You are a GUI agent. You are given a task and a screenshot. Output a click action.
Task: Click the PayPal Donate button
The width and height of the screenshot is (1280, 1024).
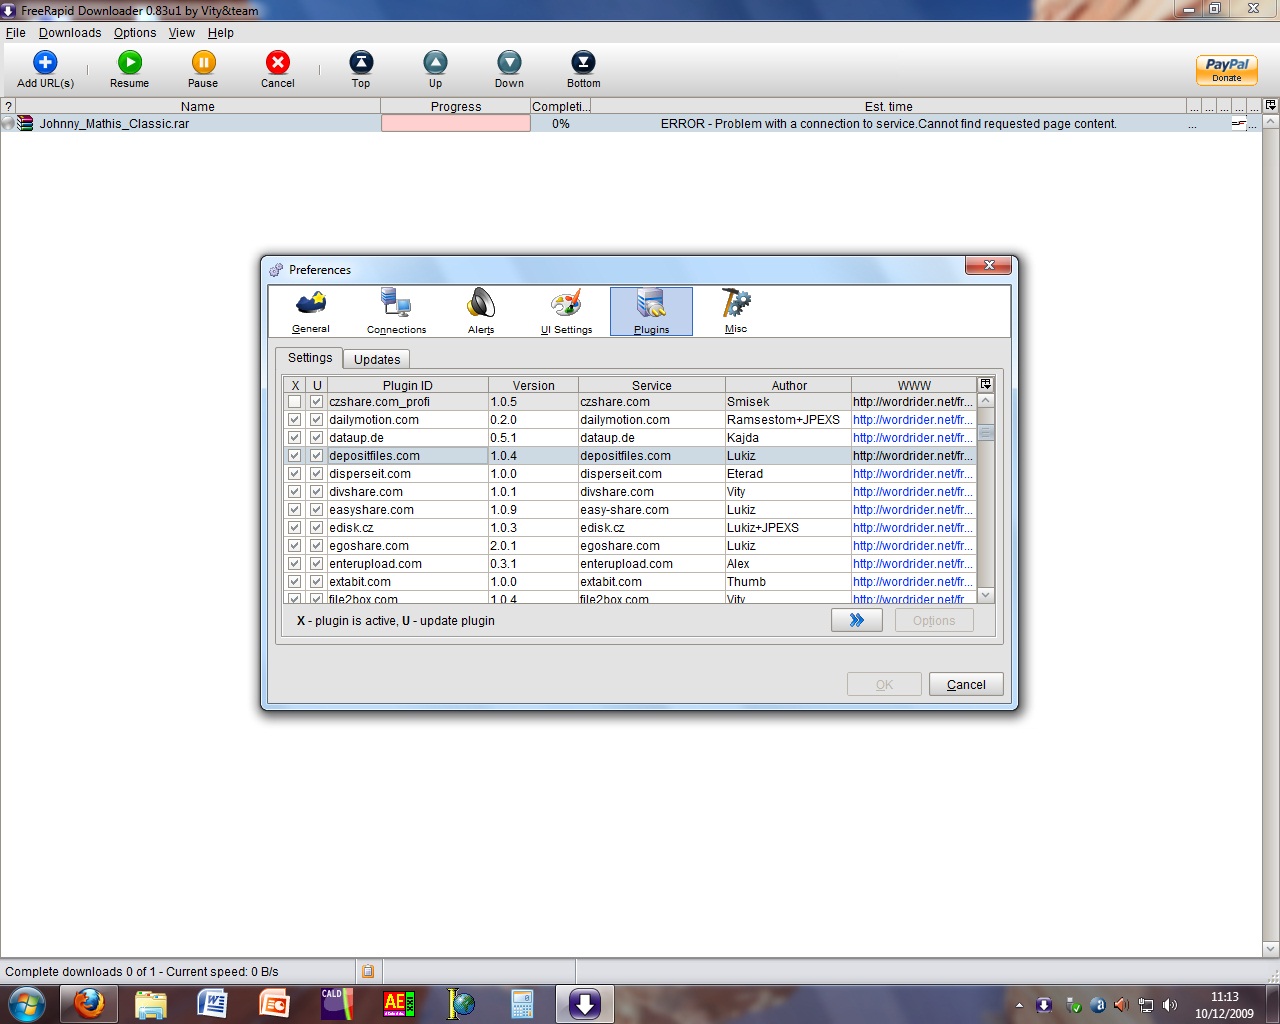click(1226, 70)
